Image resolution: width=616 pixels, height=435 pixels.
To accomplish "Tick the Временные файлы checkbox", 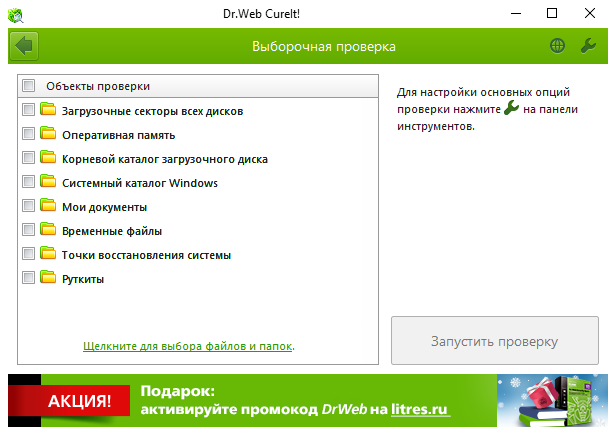I will pyautogui.click(x=28, y=229).
